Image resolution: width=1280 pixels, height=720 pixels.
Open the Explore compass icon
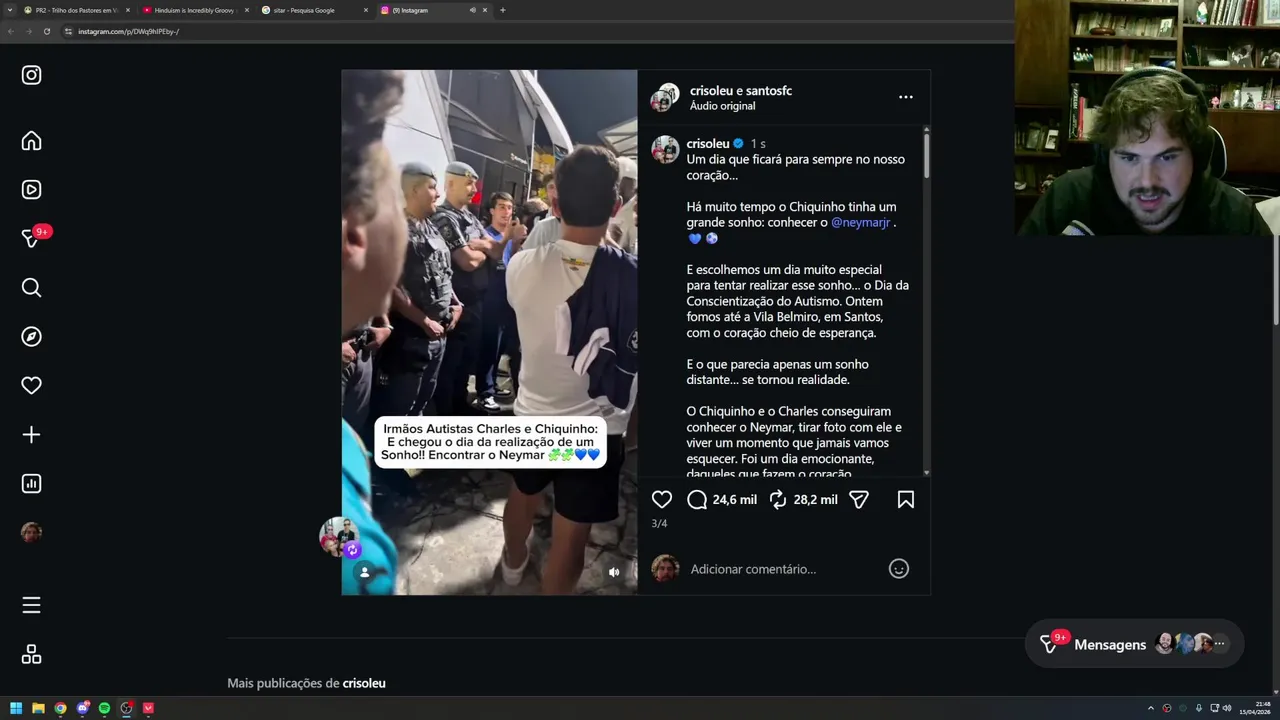[x=31, y=337]
